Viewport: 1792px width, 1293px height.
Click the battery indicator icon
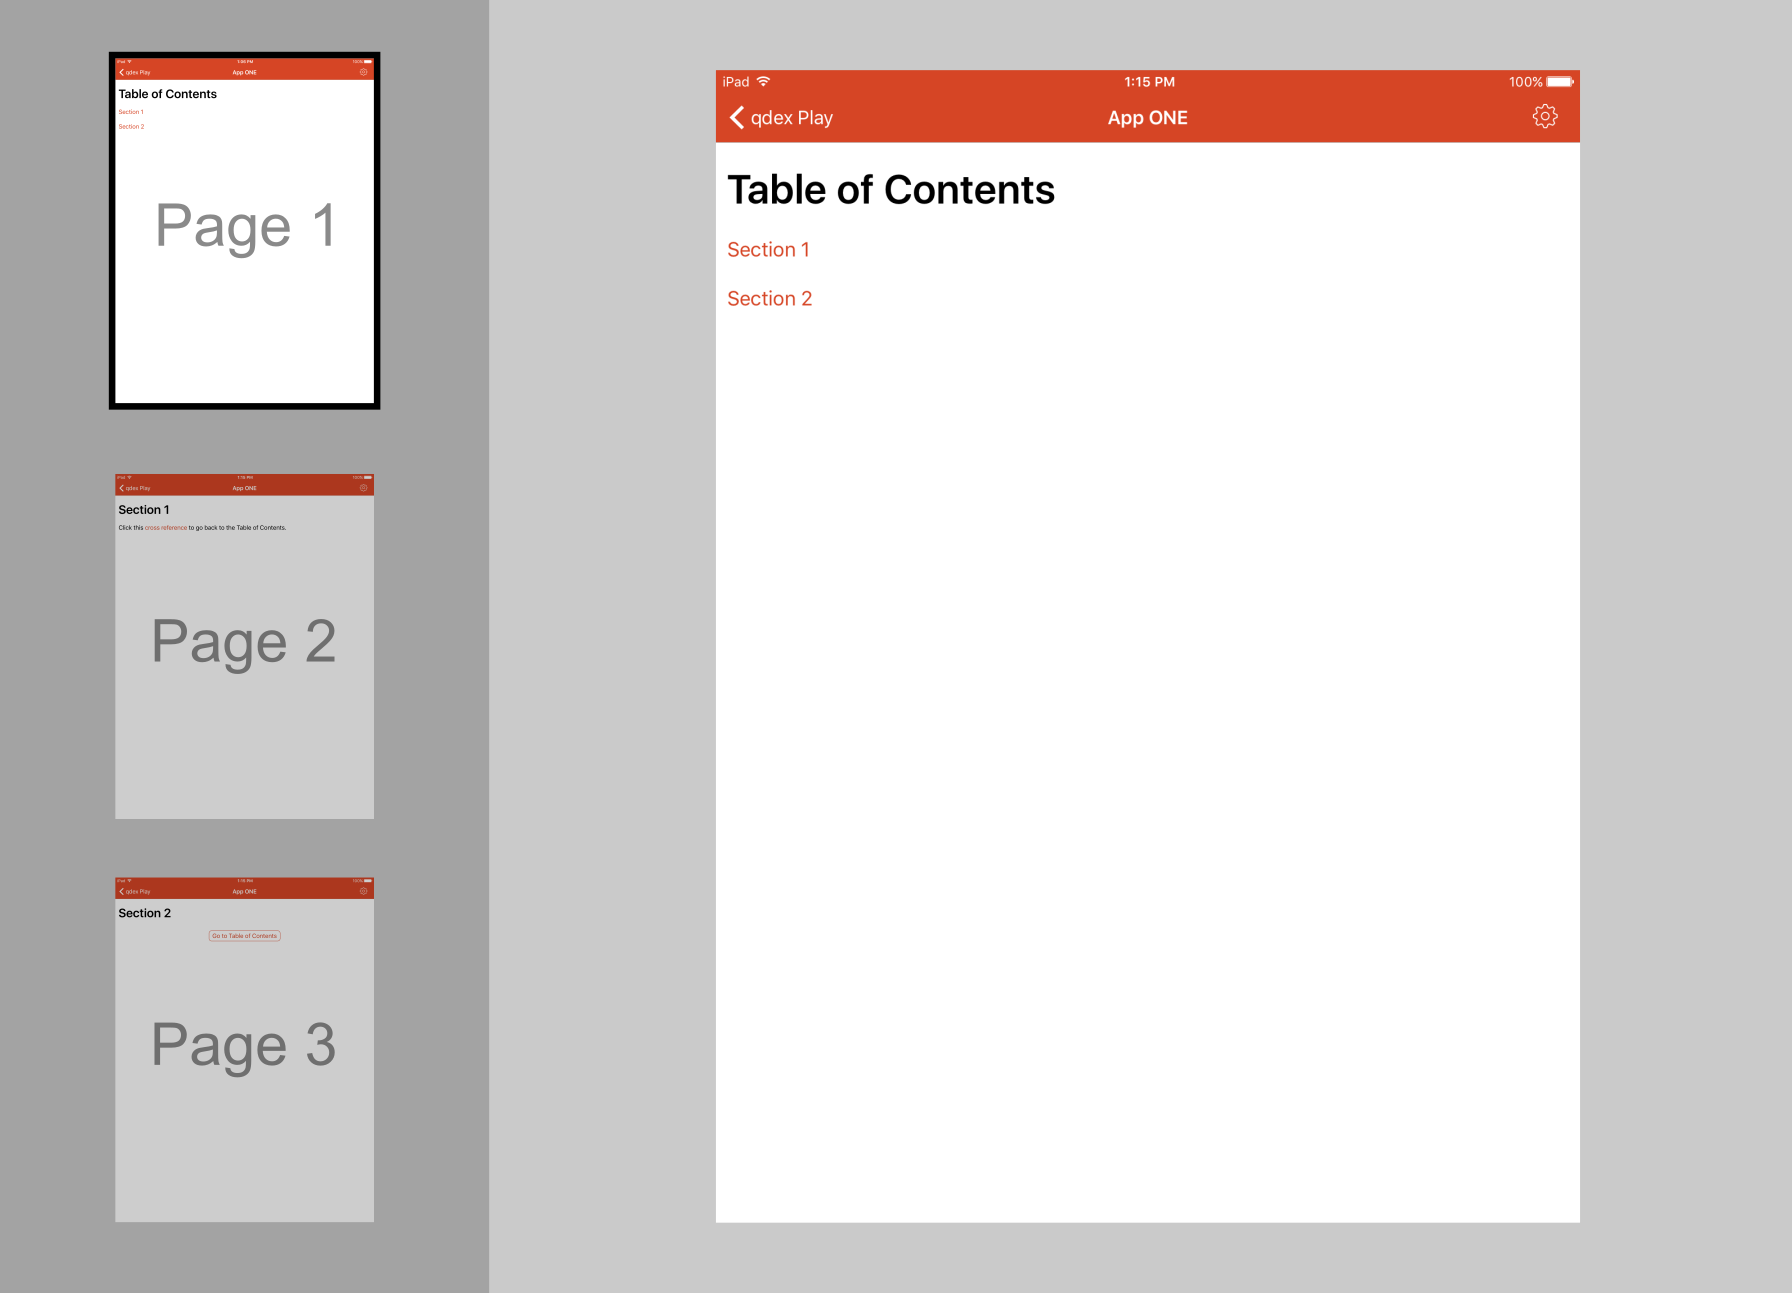[1560, 82]
